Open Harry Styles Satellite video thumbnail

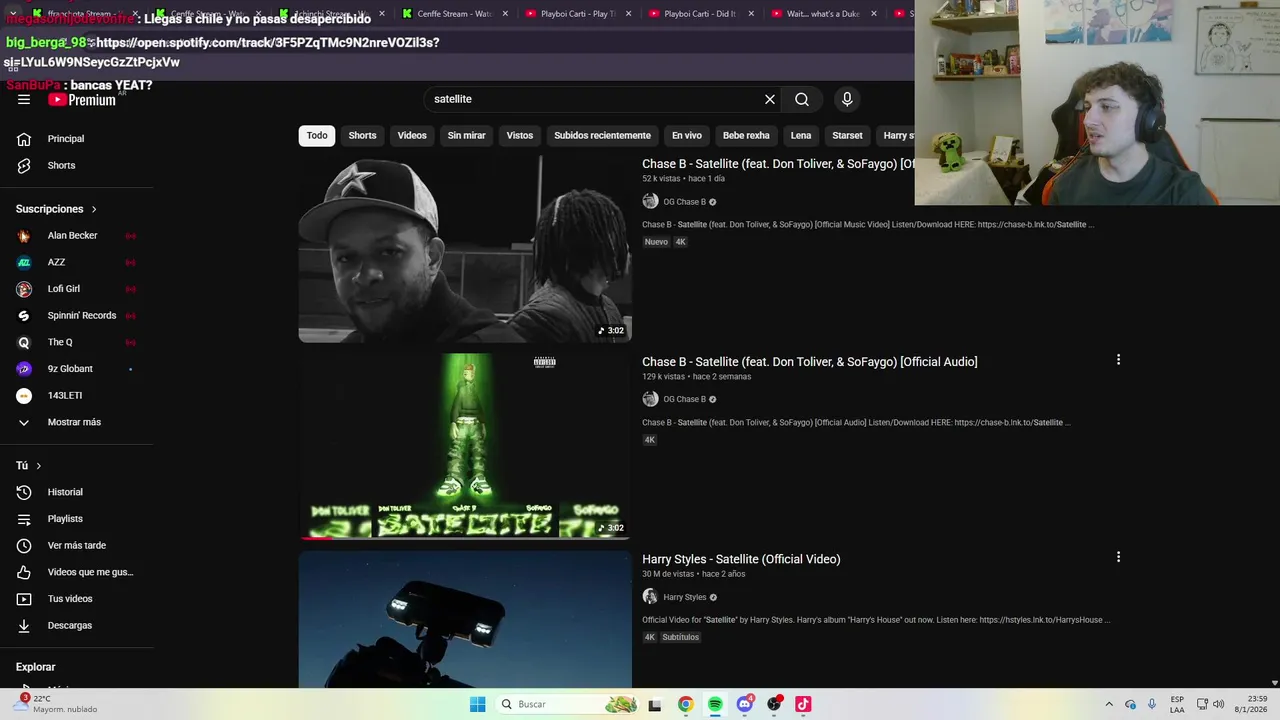(x=465, y=619)
